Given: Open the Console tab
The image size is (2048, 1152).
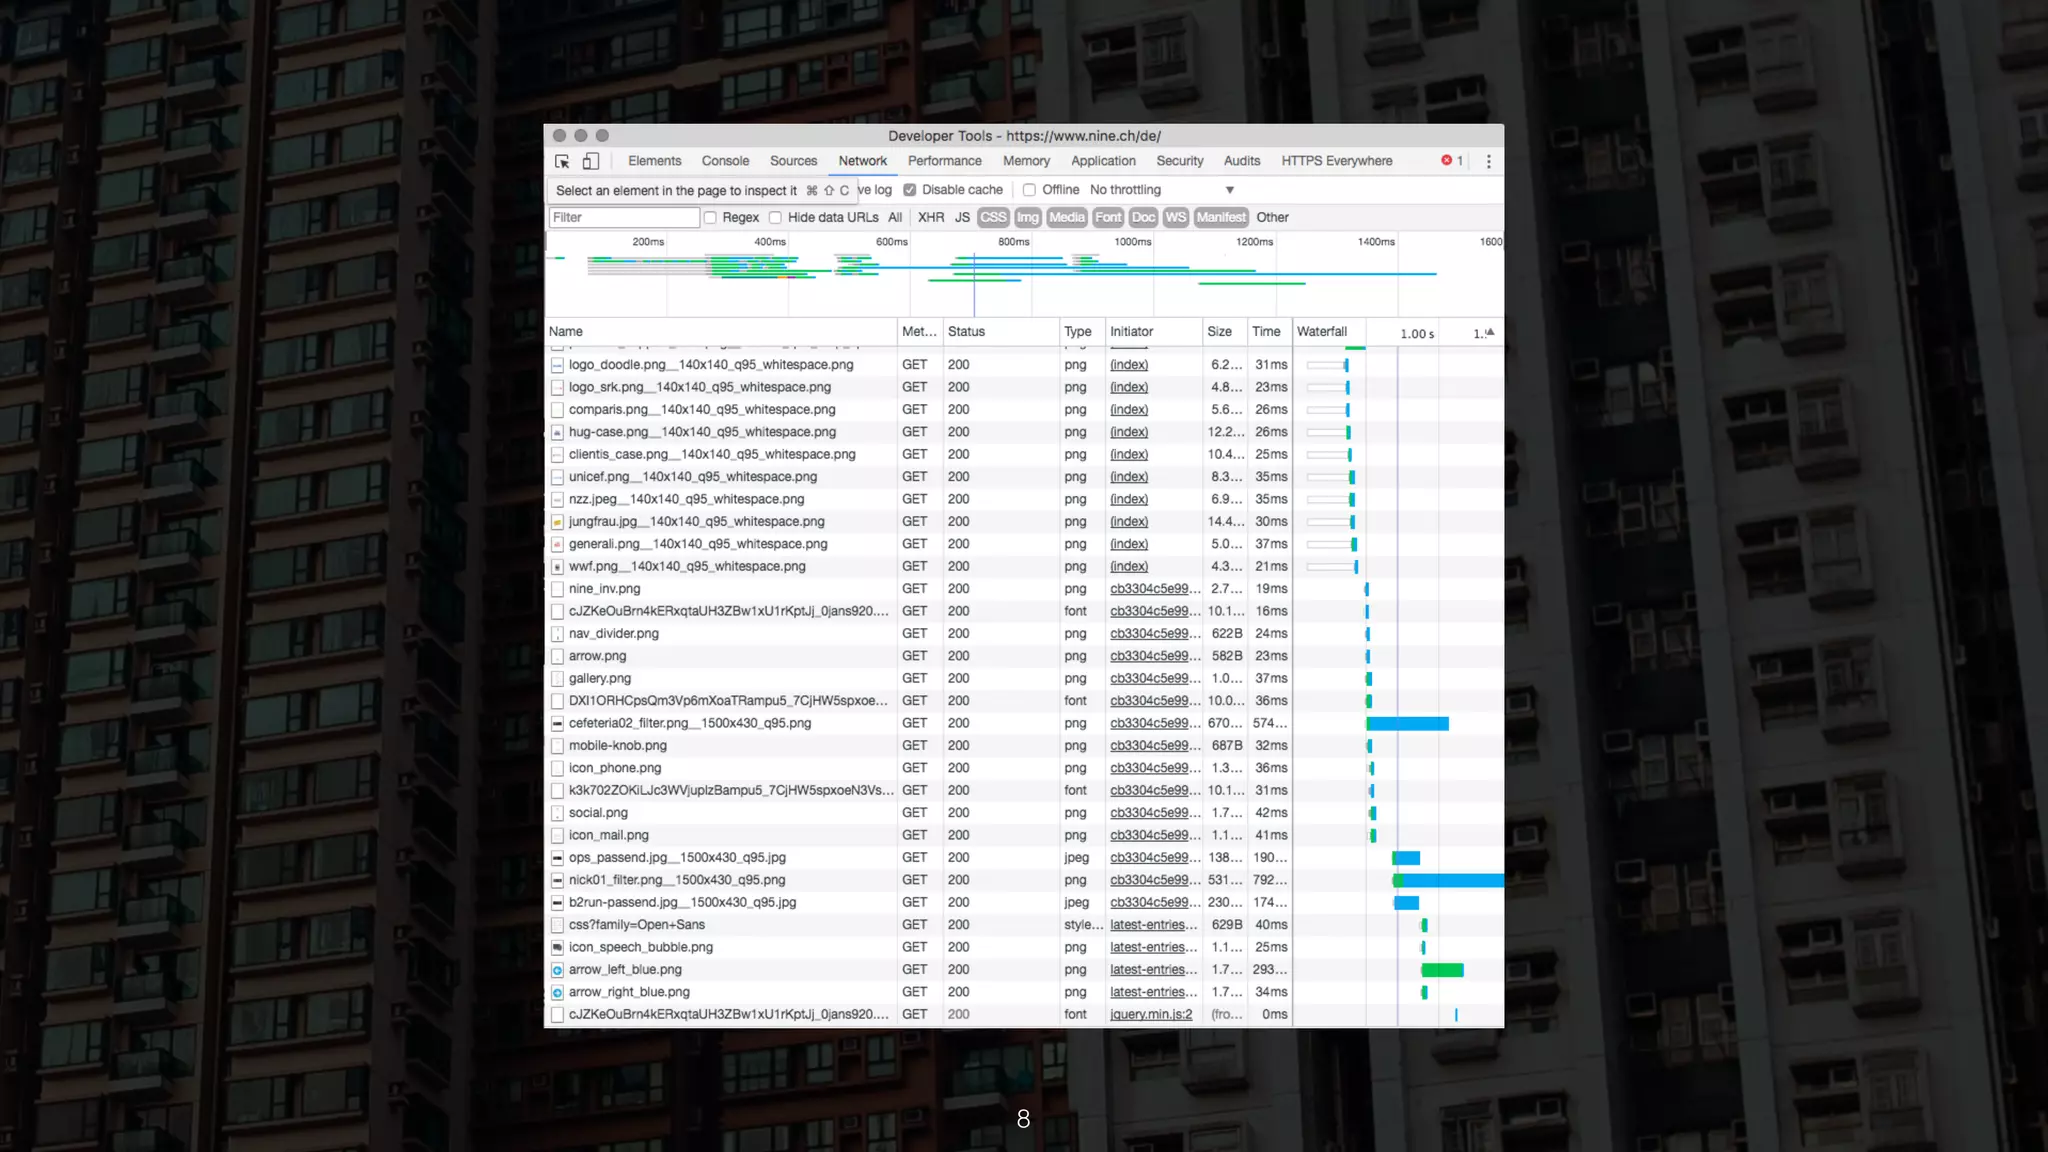Looking at the screenshot, I should [x=725, y=161].
